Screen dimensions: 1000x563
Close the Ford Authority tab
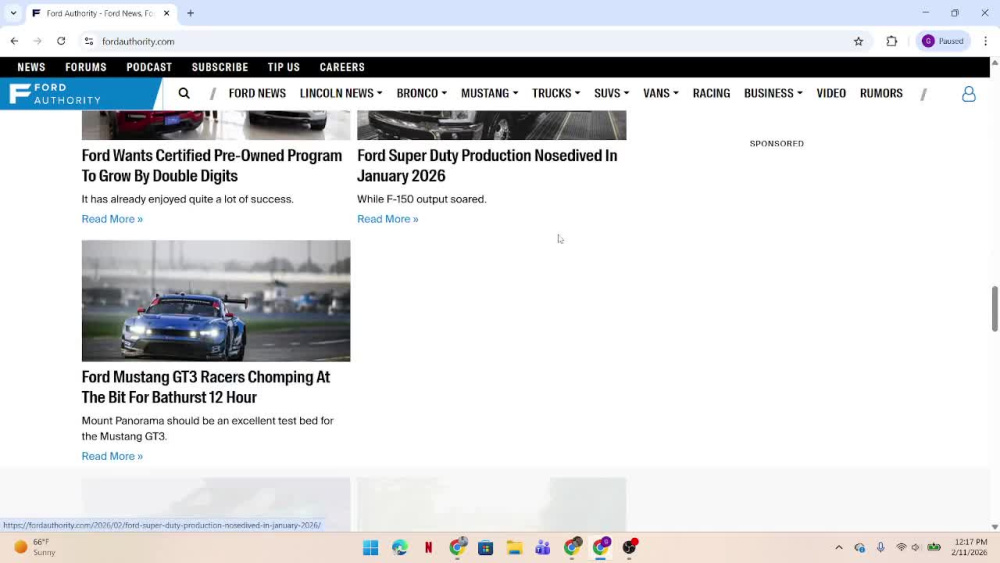166,13
